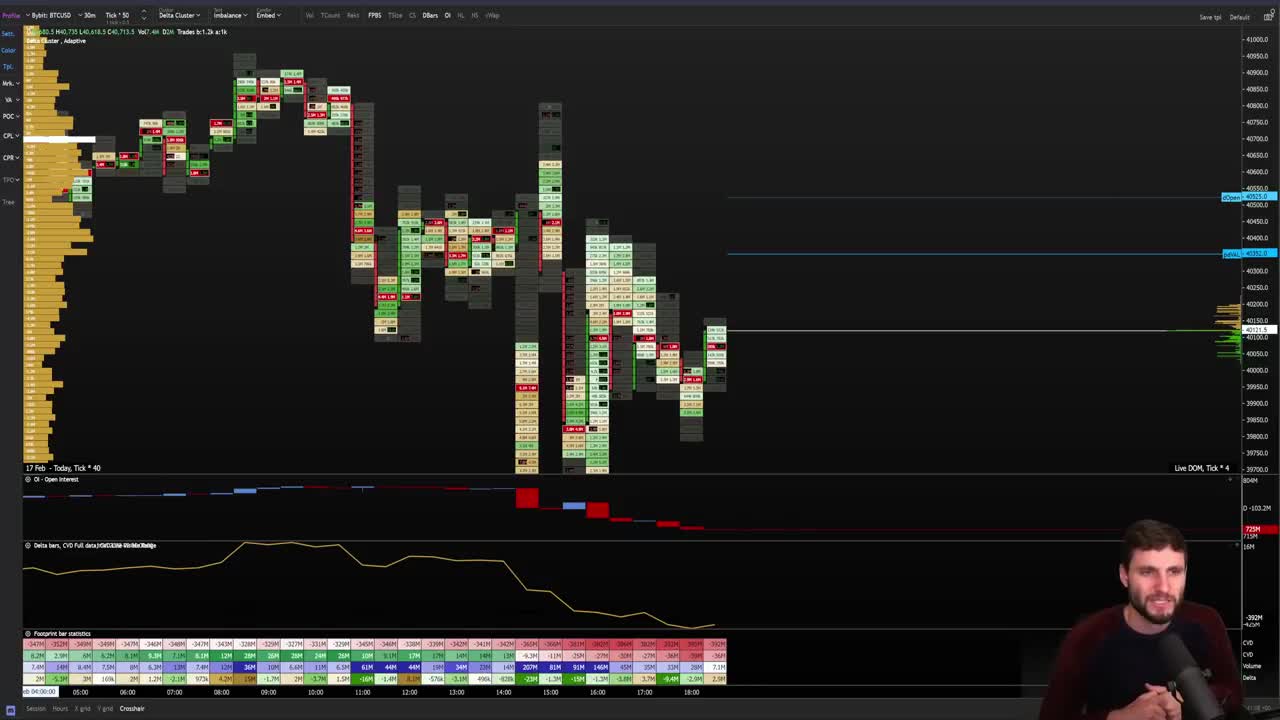Open the Profile menu

pyautogui.click(x=10, y=15)
